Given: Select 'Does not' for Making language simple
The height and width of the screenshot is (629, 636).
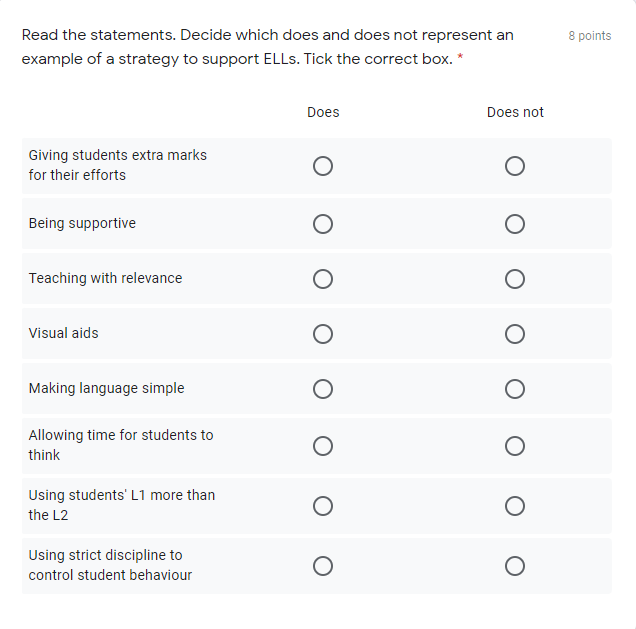Looking at the screenshot, I should tap(515, 389).
